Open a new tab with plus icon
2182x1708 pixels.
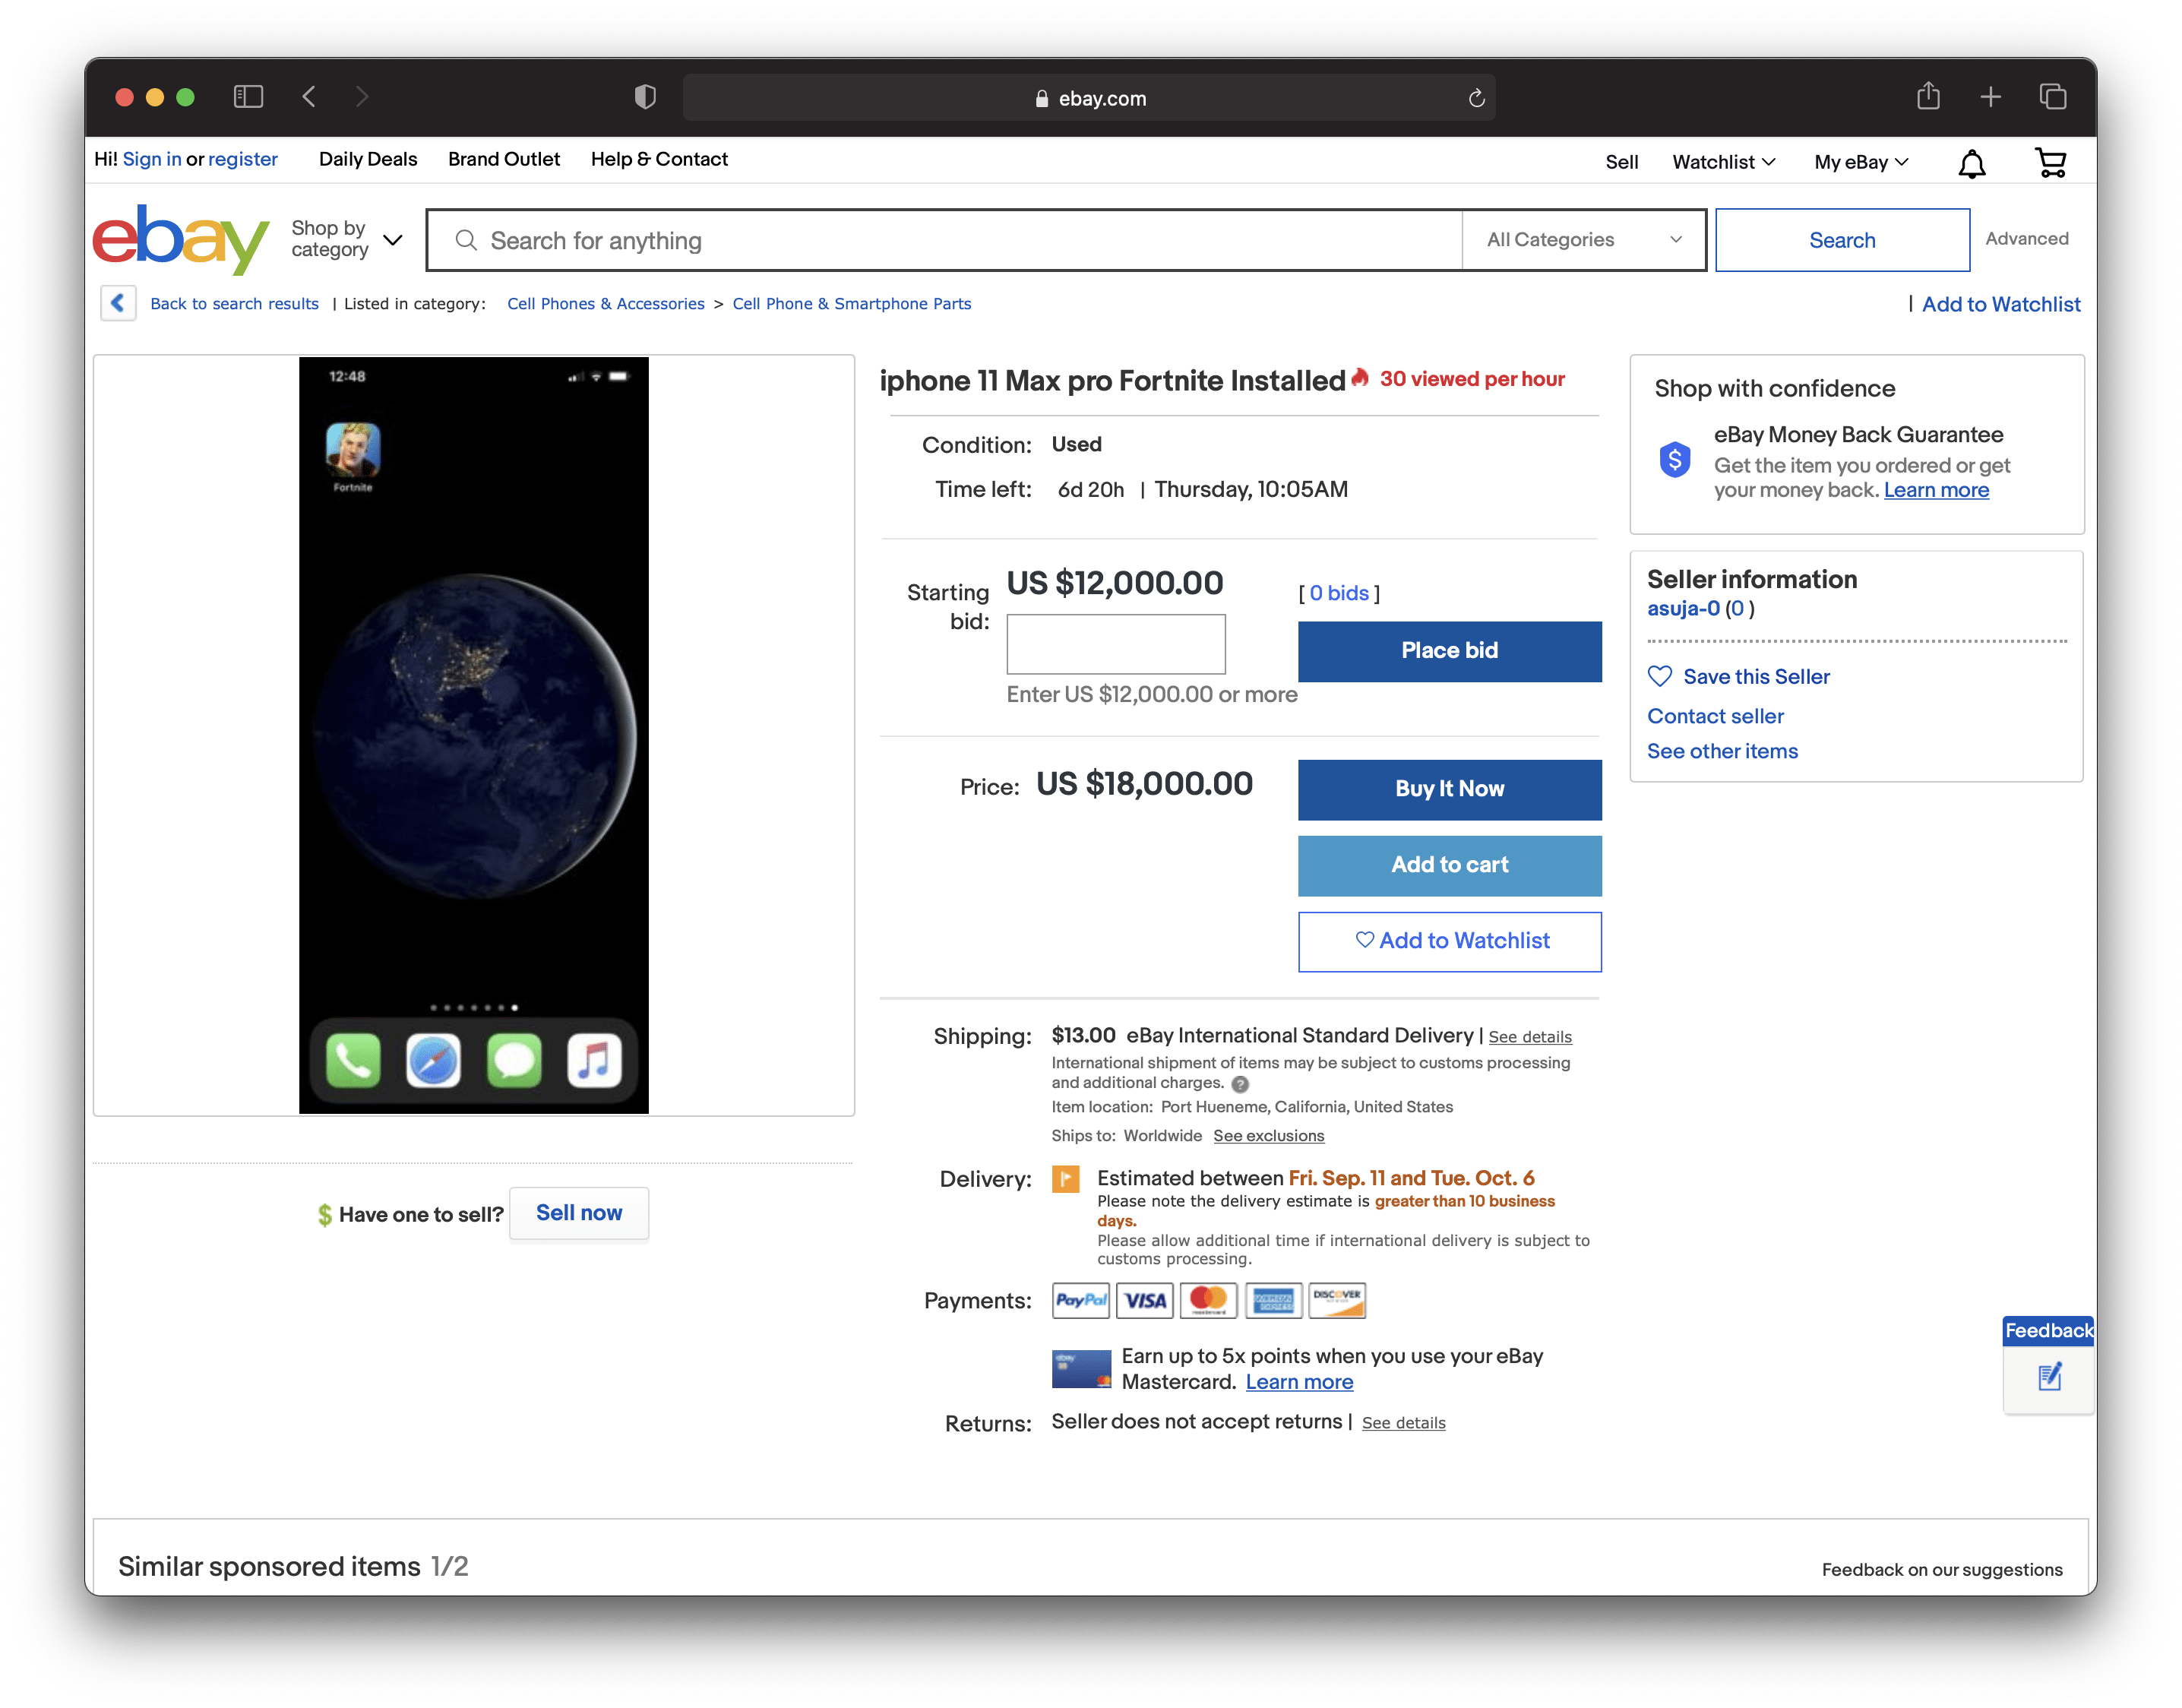click(x=1990, y=97)
